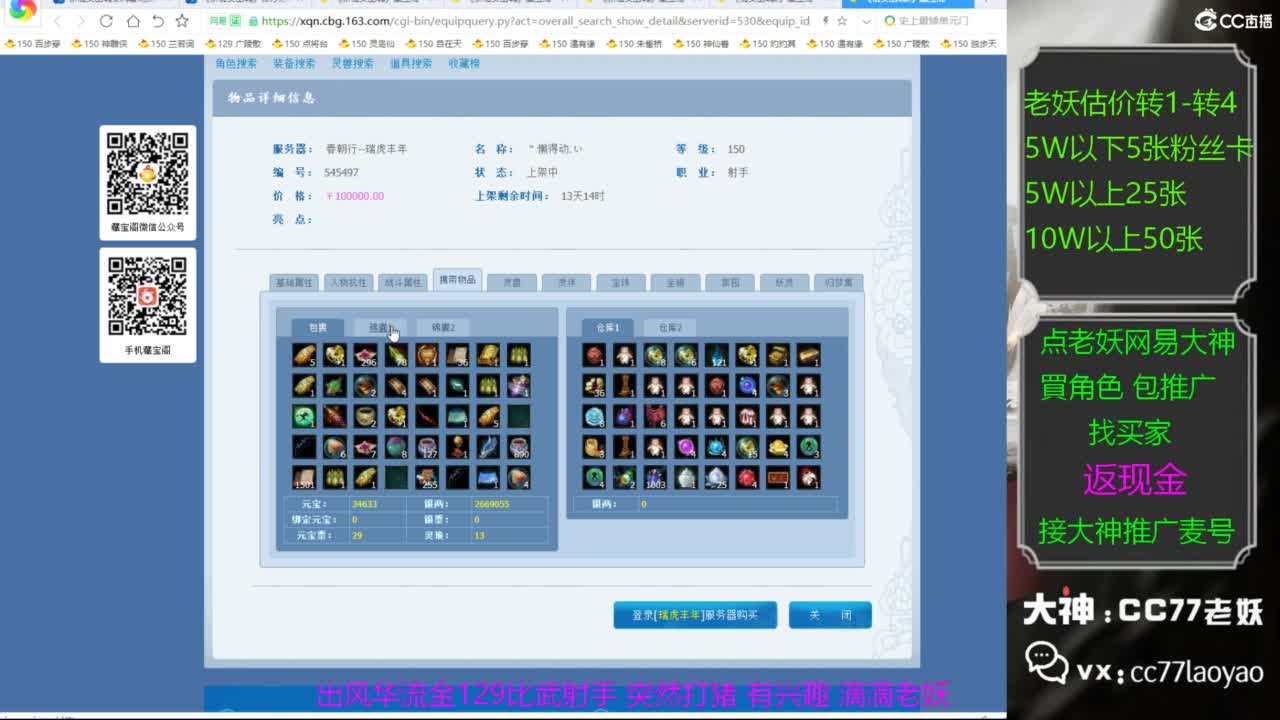Select the round orb bag item with count 8
This screenshot has width=1280, height=720.
pyautogui.click(x=396, y=447)
